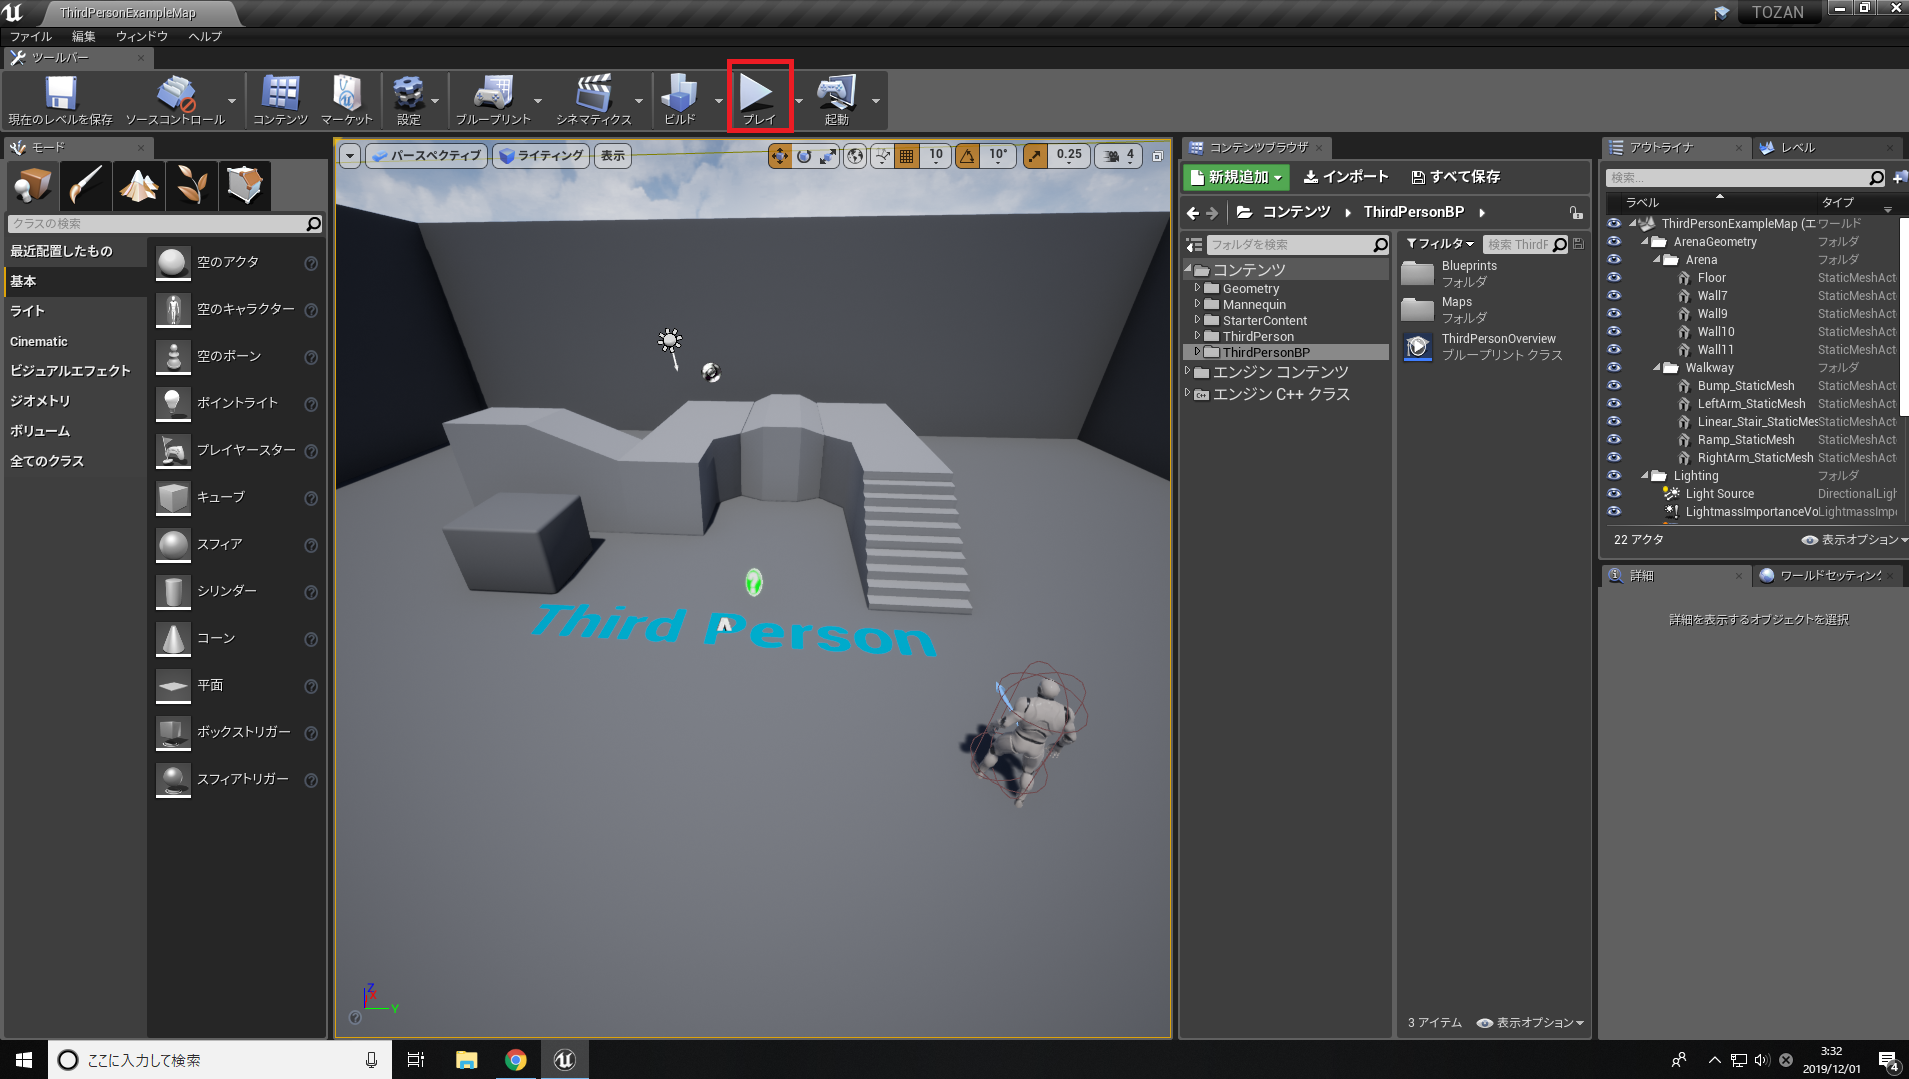Toggle grid snapping icon in viewport

click(907, 156)
